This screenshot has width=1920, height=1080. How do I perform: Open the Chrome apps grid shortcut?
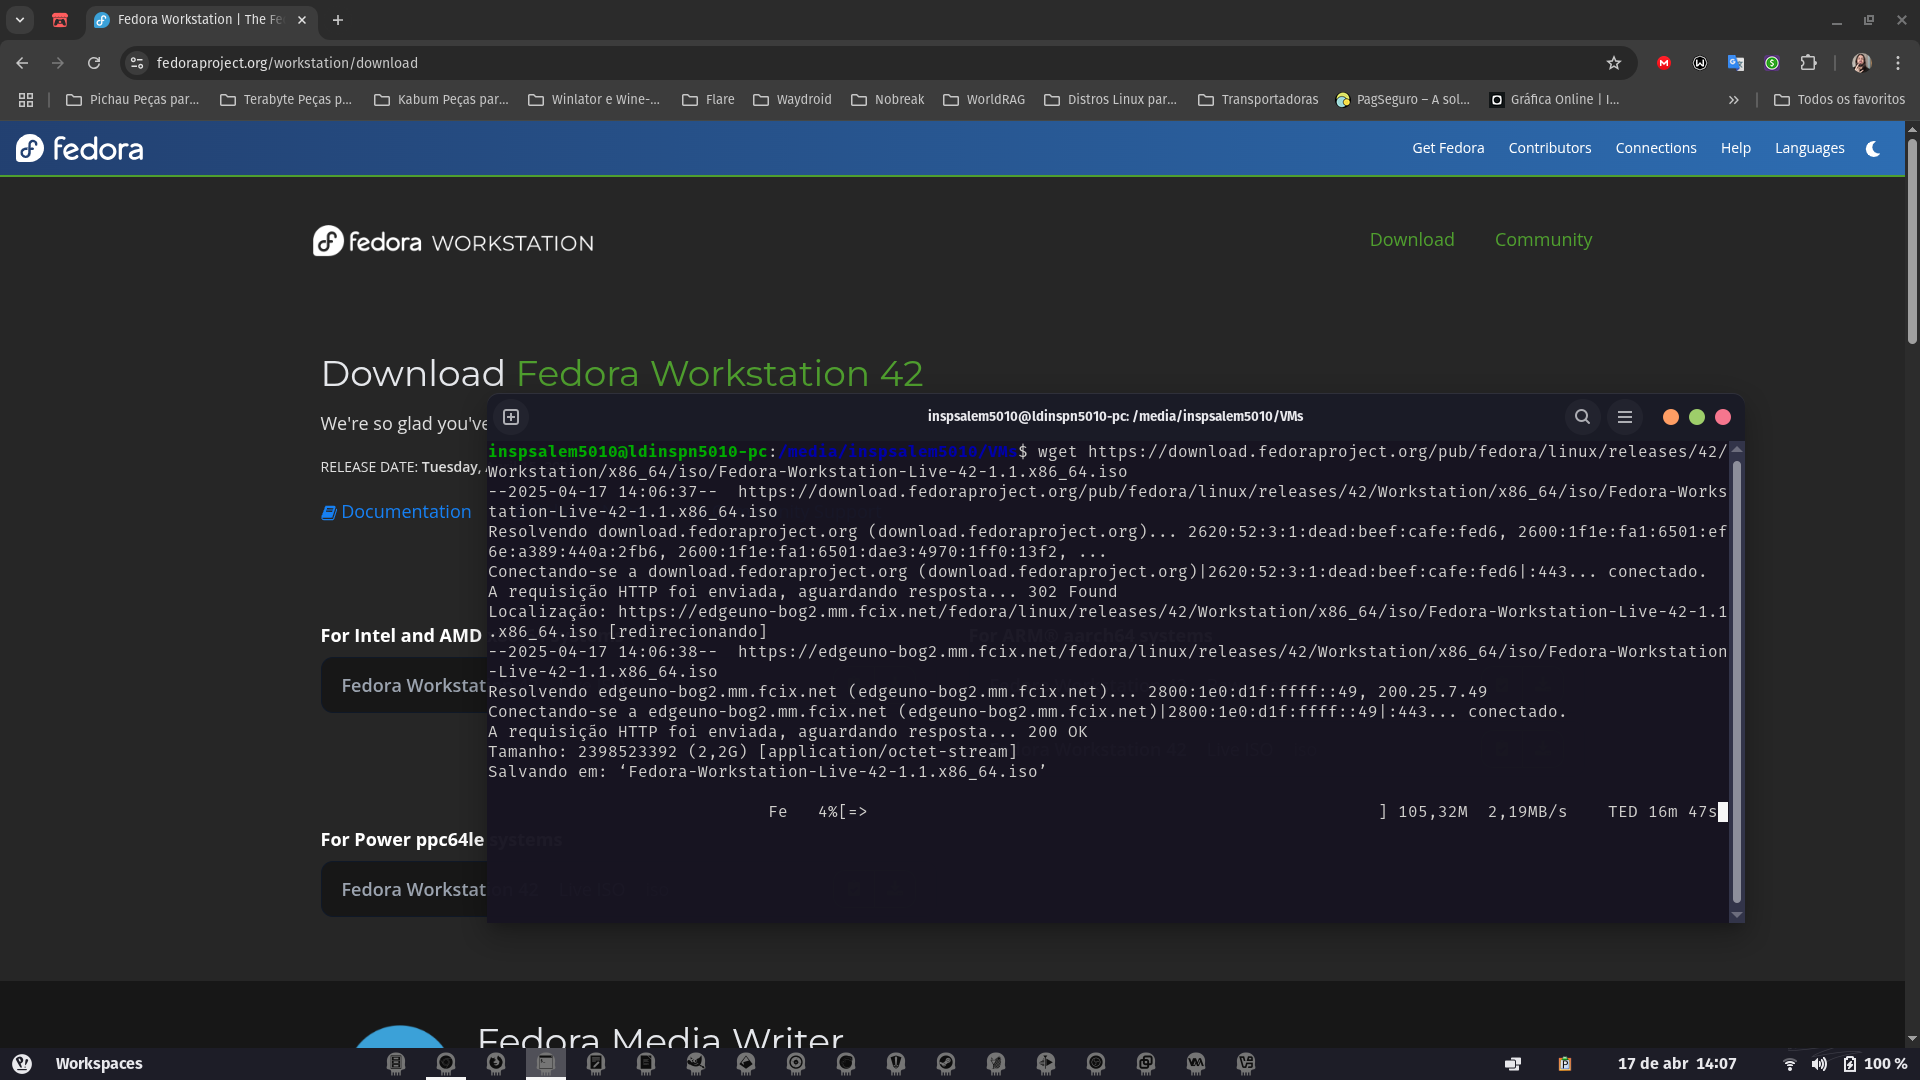[x=26, y=100]
